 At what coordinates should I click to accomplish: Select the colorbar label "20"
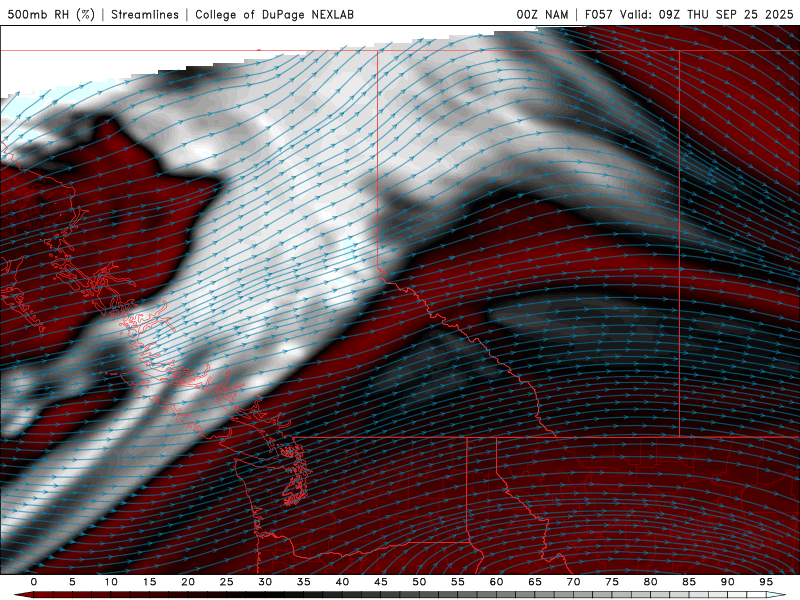coord(188,582)
